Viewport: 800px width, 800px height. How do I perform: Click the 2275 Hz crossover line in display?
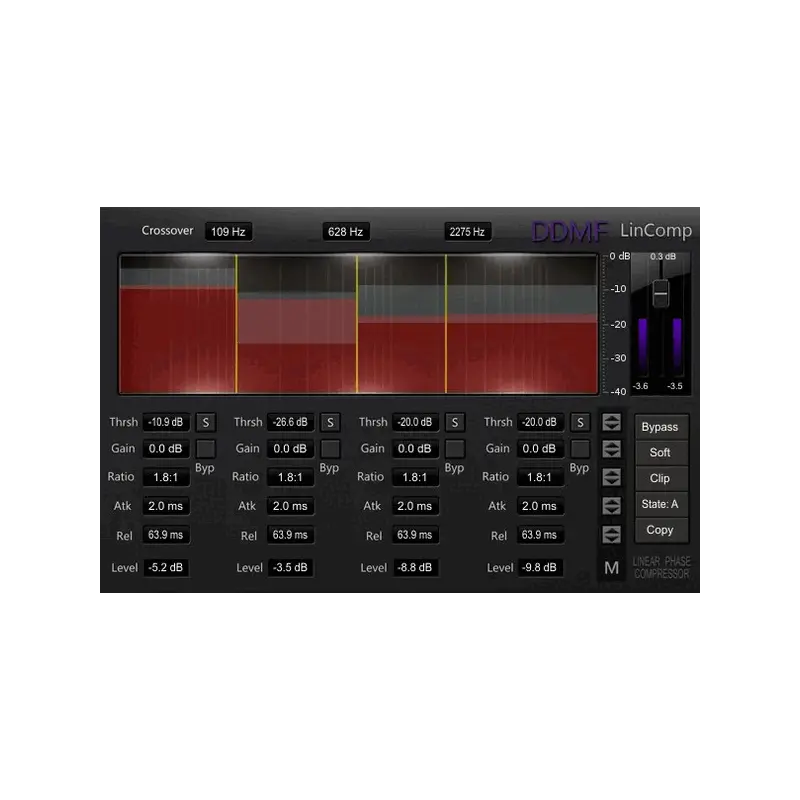pos(446,324)
